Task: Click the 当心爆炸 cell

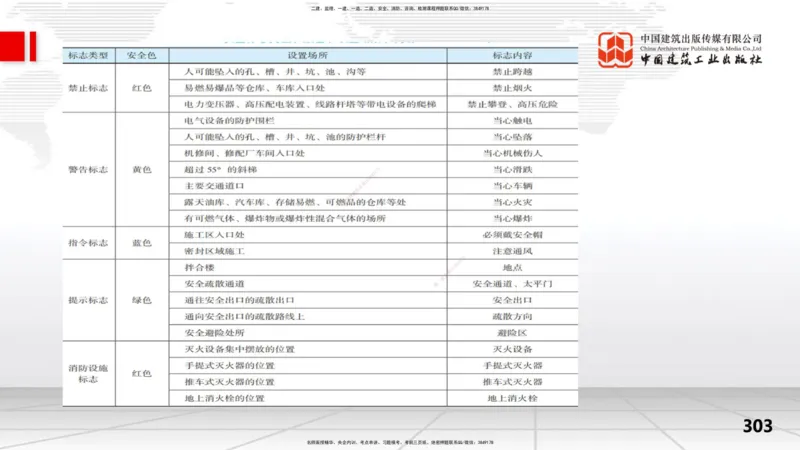Action: [512, 218]
